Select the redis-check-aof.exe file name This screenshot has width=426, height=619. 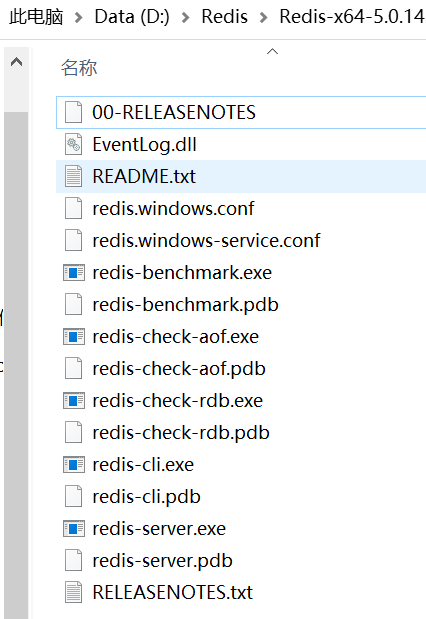pyautogui.click(x=176, y=337)
